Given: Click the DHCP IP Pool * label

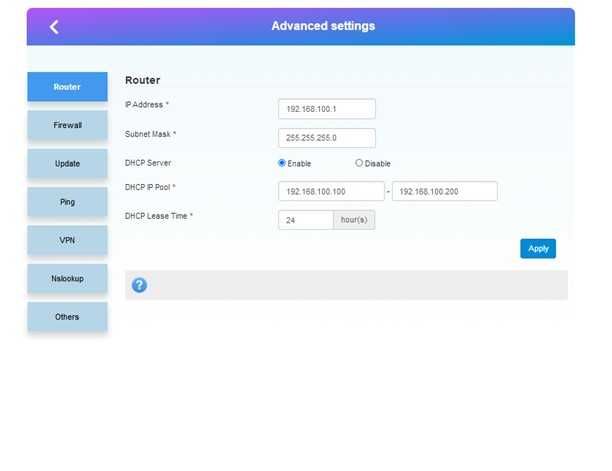Looking at the screenshot, I should coord(150,187).
